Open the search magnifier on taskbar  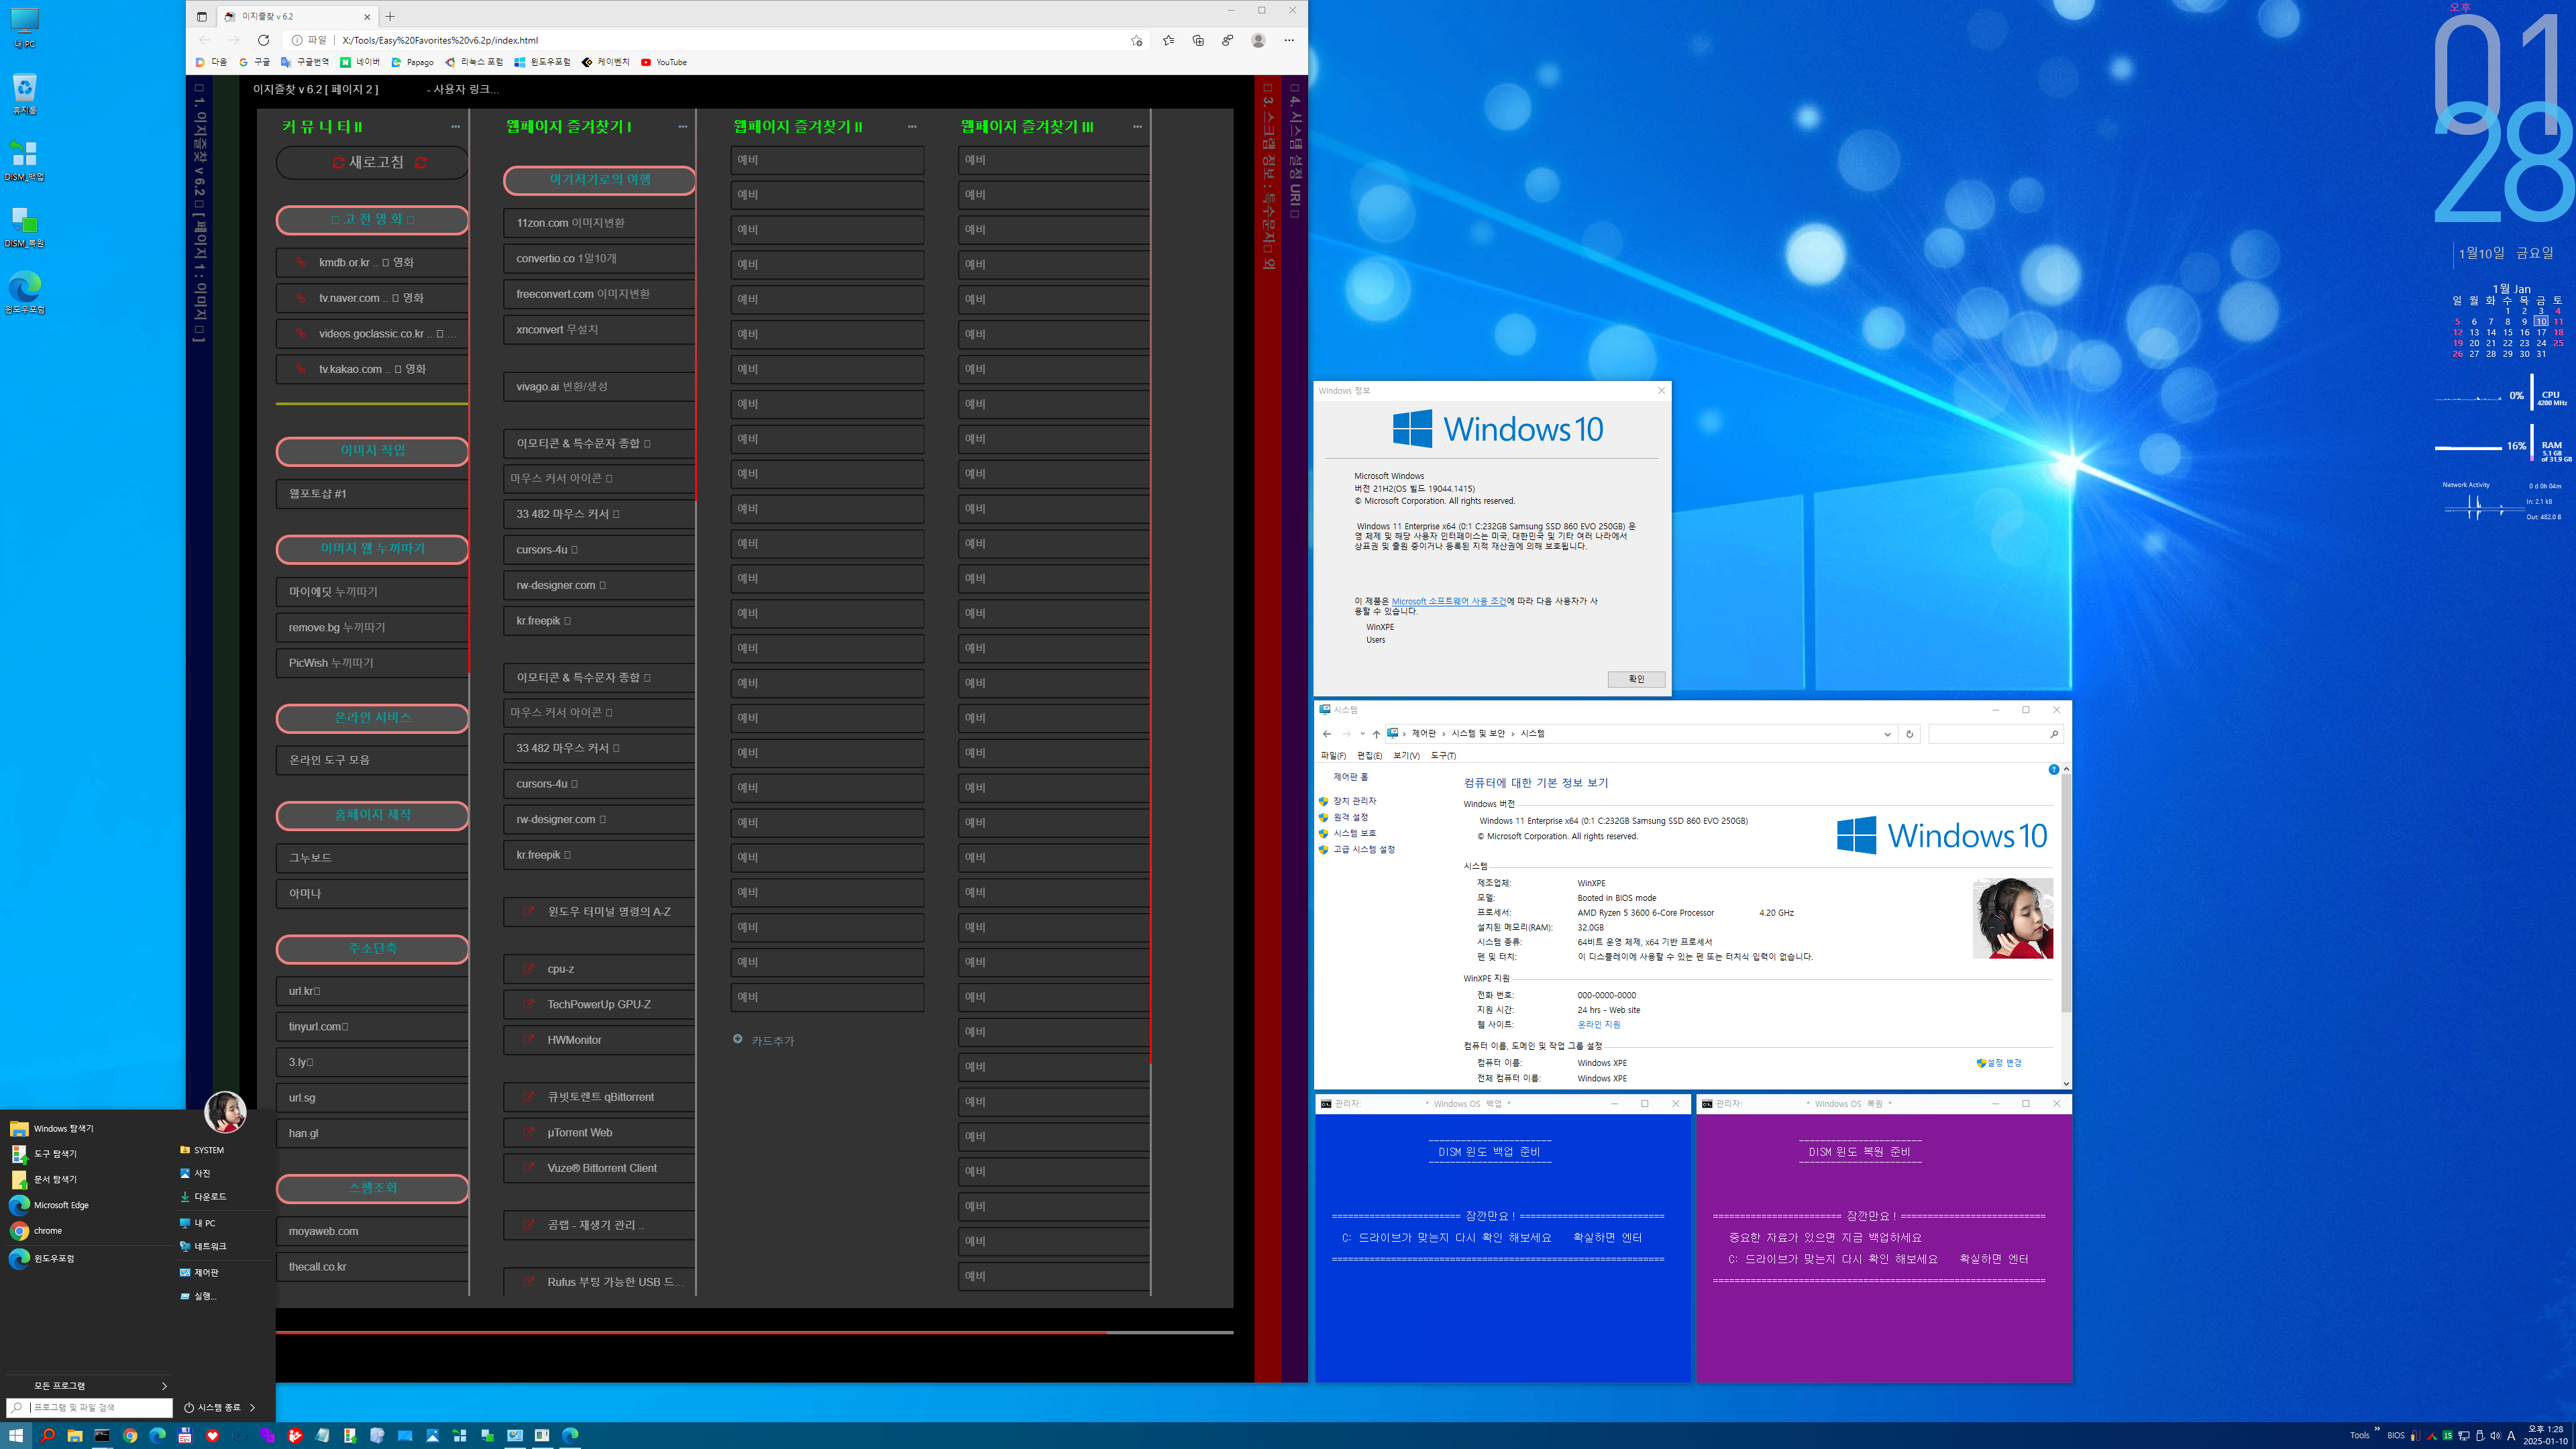(47, 1435)
